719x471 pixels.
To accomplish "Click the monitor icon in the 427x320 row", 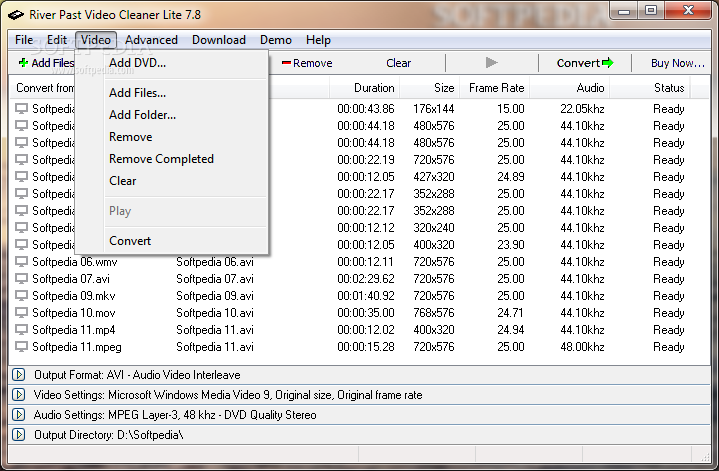I will [21, 177].
